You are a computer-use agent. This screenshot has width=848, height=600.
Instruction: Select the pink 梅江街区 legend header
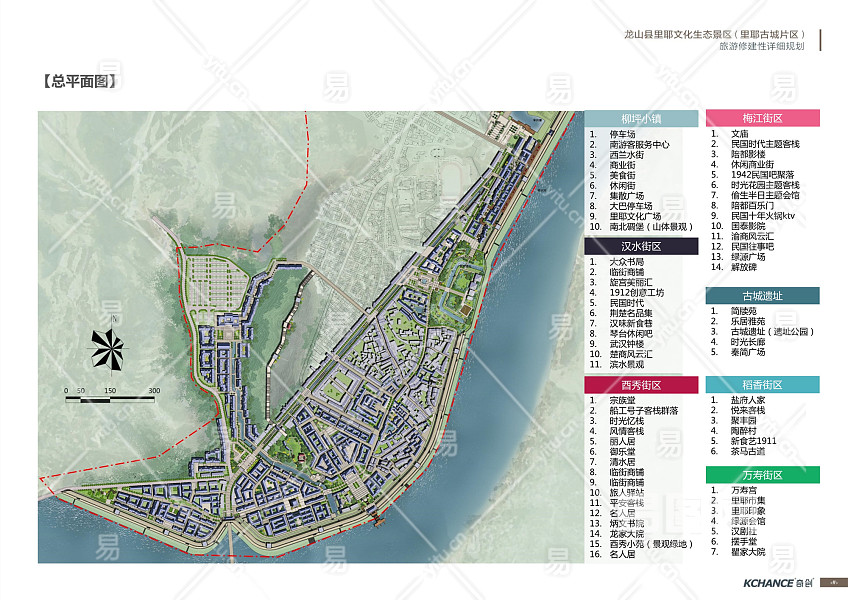point(763,118)
